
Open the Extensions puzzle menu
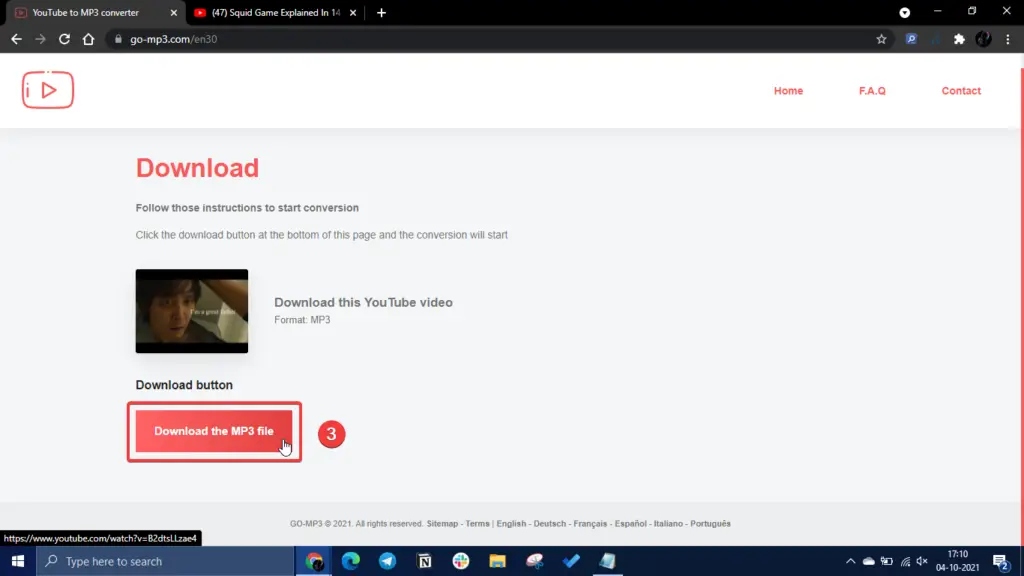(x=959, y=39)
